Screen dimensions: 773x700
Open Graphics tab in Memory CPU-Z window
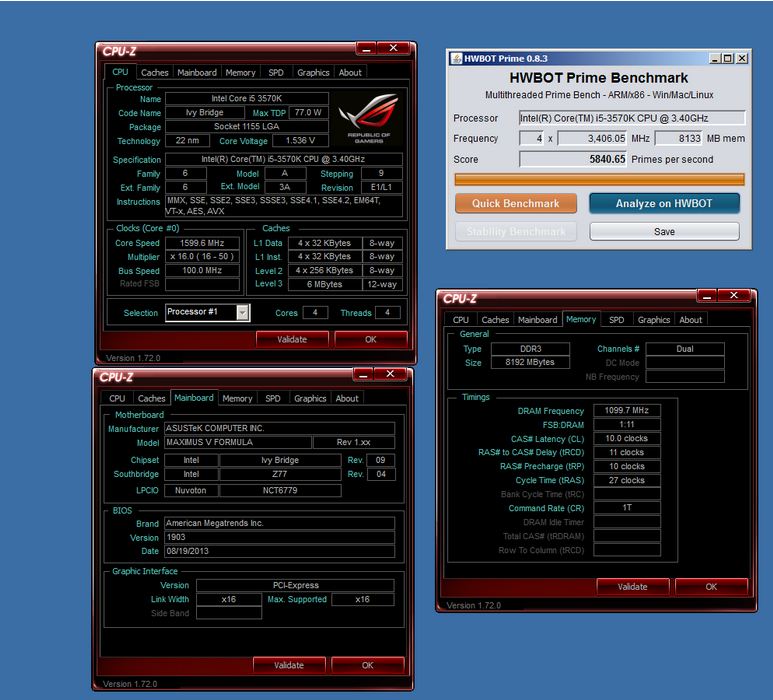click(x=654, y=319)
